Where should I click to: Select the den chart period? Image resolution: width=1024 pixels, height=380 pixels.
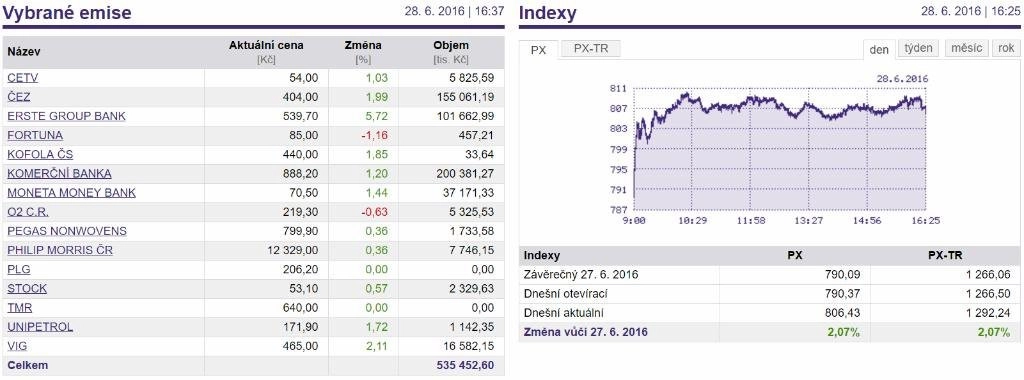pos(879,49)
